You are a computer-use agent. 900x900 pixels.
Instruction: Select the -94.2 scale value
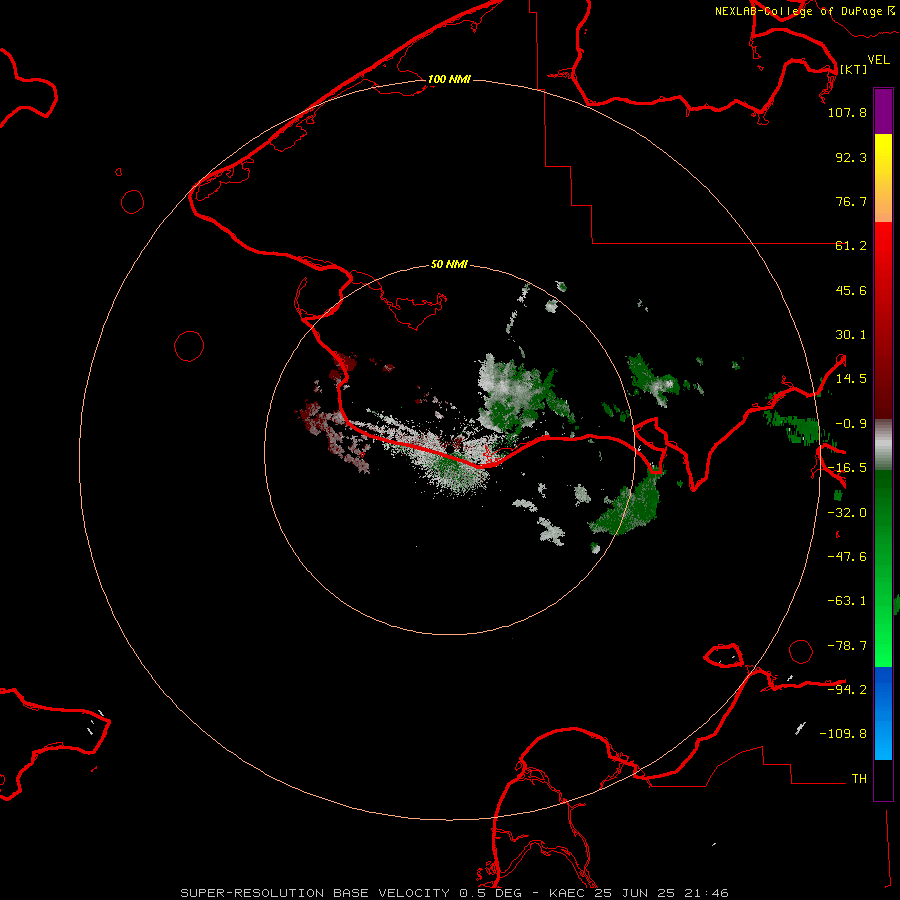pyautogui.click(x=847, y=689)
